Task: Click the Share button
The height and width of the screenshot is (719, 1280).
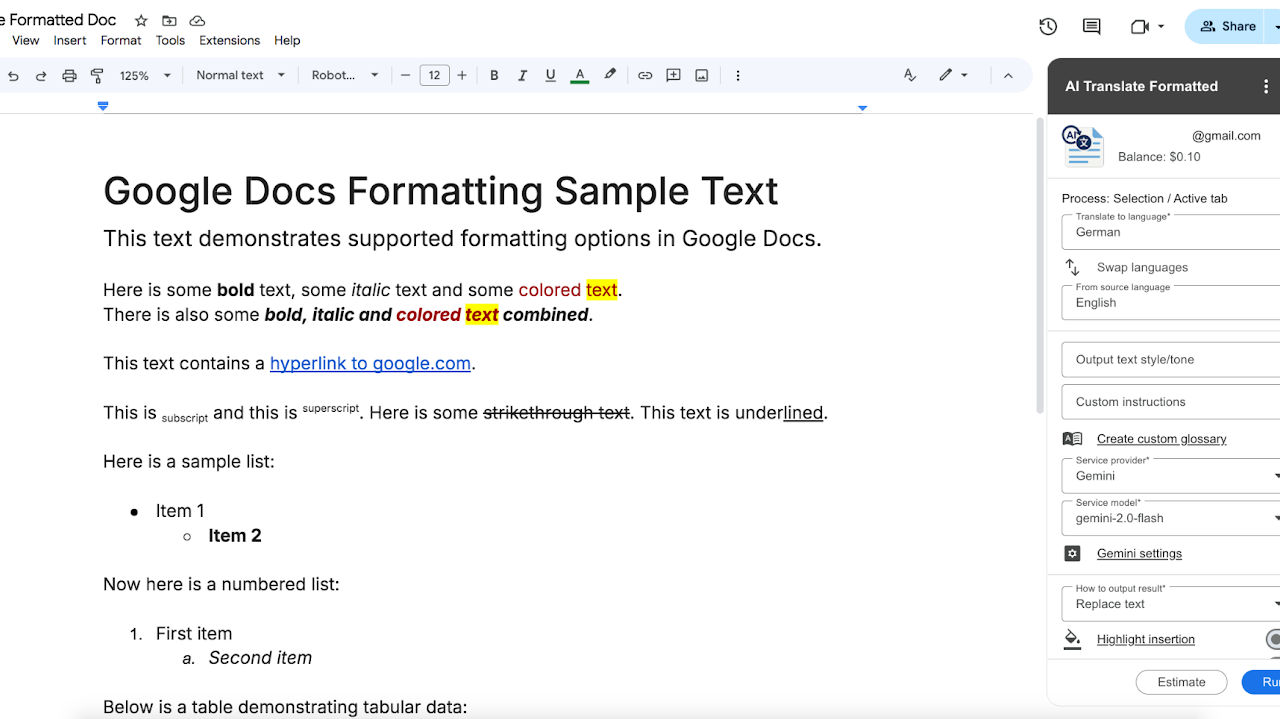Action: tap(1228, 27)
